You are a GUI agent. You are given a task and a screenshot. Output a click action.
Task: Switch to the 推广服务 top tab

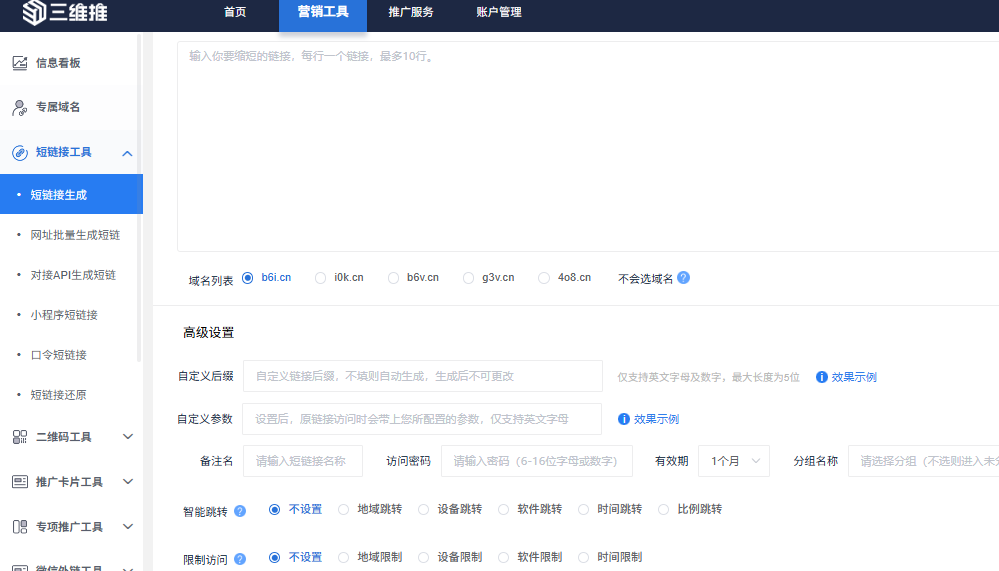click(x=410, y=12)
